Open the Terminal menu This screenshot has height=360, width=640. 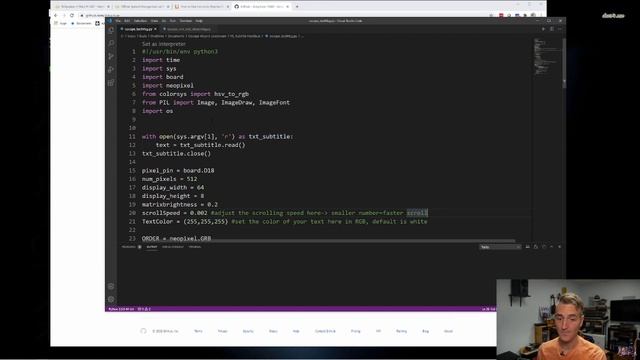coord(186,21)
